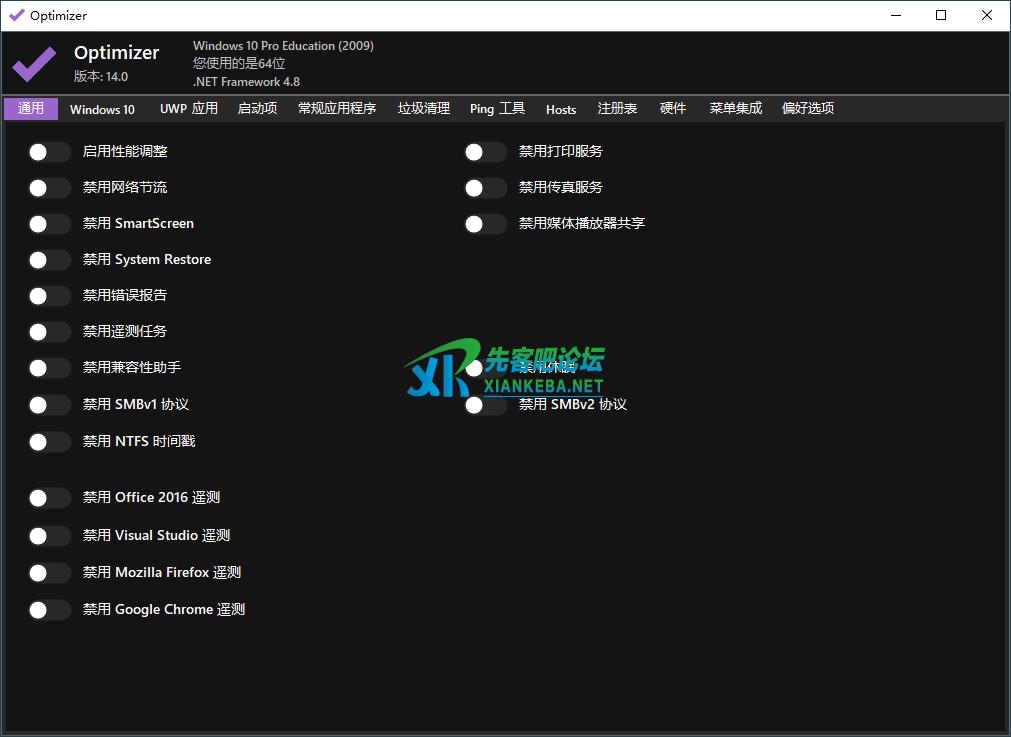Image resolution: width=1011 pixels, height=737 pixels.
Task: Toggle 禁用网络节流 switch
Action: [x=49, y=188]
